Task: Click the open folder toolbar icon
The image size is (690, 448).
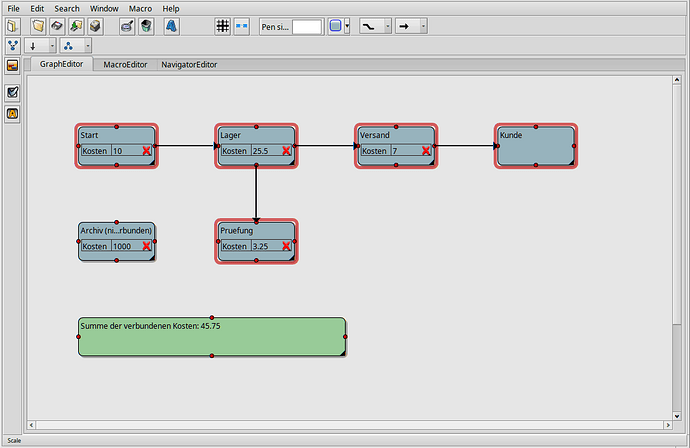Action: (x=38, y=26)
